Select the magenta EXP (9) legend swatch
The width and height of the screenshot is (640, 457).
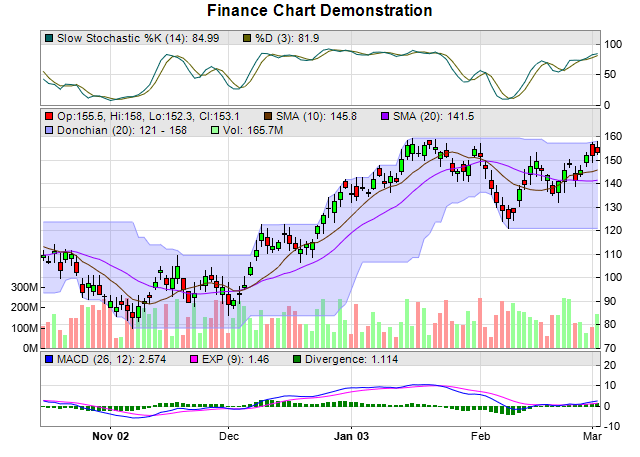click(x=196, y=359)
